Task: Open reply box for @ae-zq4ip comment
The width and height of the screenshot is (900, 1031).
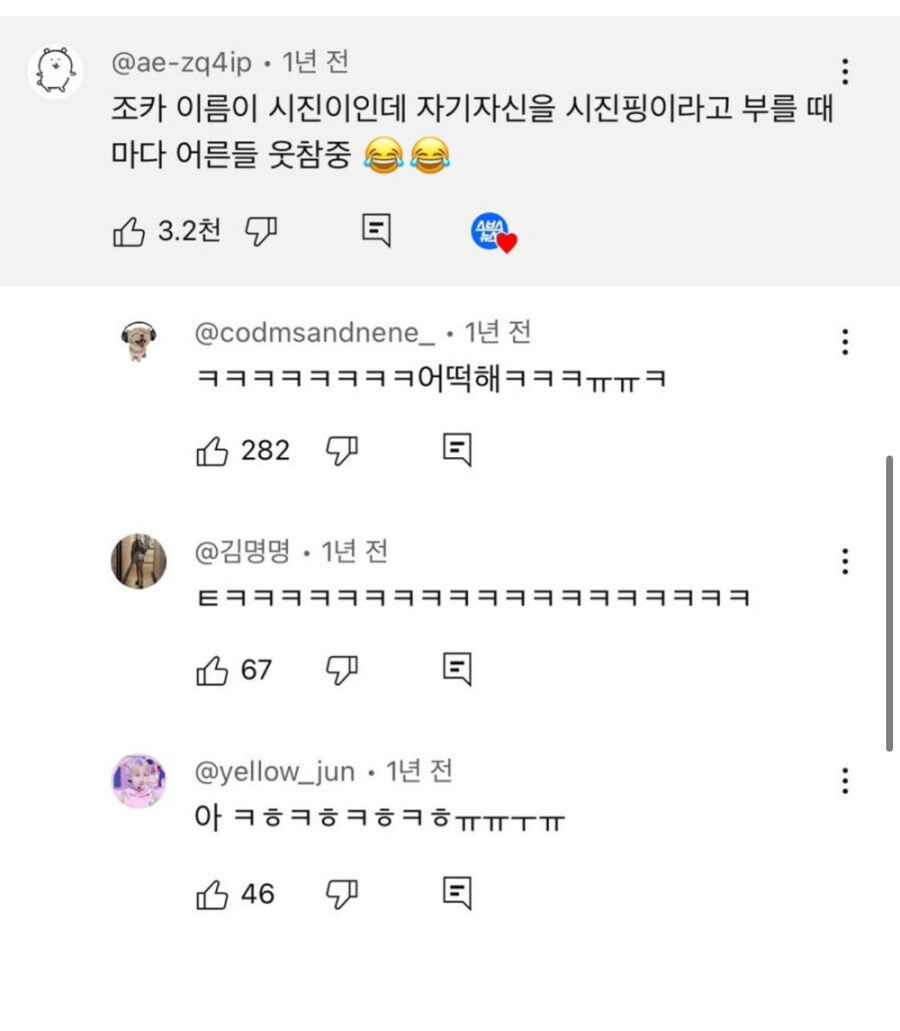Action: tap(375, 232)
